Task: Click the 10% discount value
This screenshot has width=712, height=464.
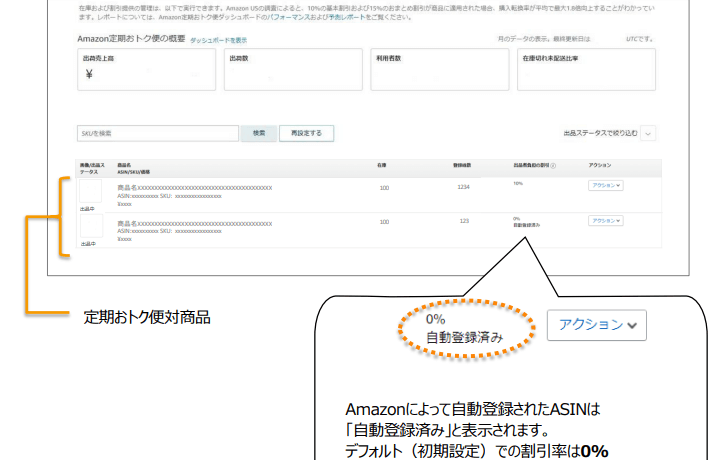Action: click(x=518, y=183)
